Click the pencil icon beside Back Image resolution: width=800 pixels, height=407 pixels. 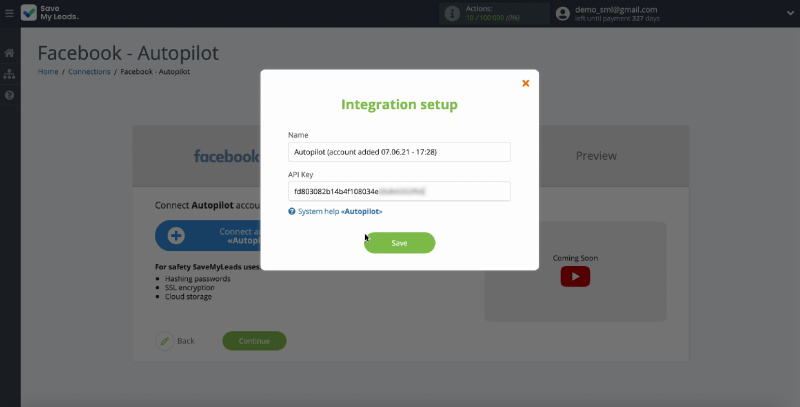point(165,341)
